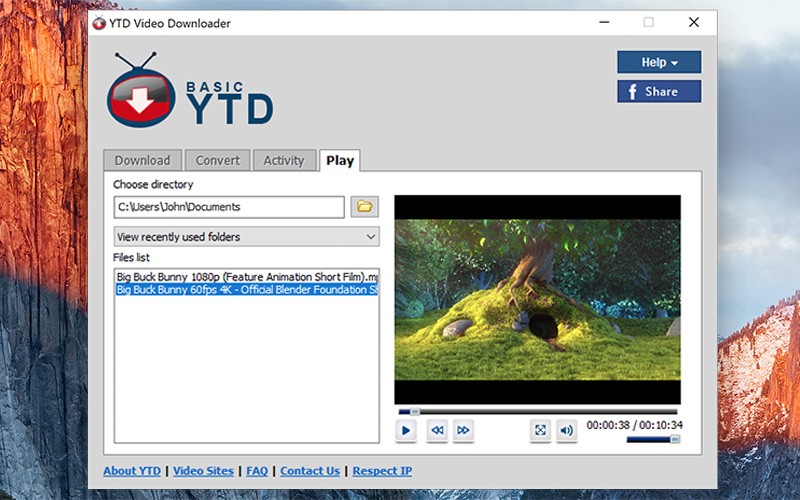Image resolution: width=800 pixels, height=500 pixels.
Task: Open the Contact Us link
Action: pos(310,471)
